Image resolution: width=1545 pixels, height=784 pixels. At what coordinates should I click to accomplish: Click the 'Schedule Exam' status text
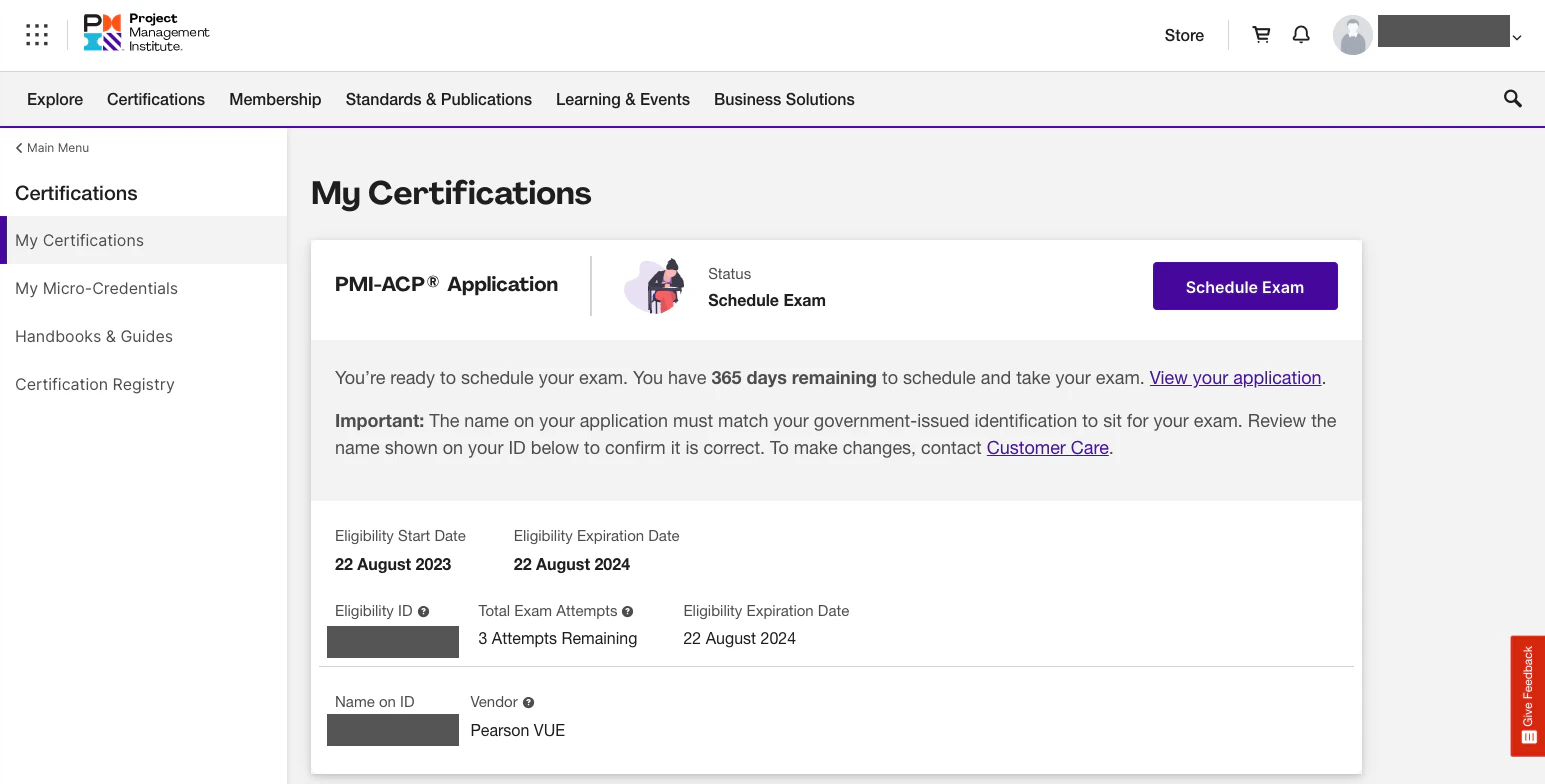(767, 300)
